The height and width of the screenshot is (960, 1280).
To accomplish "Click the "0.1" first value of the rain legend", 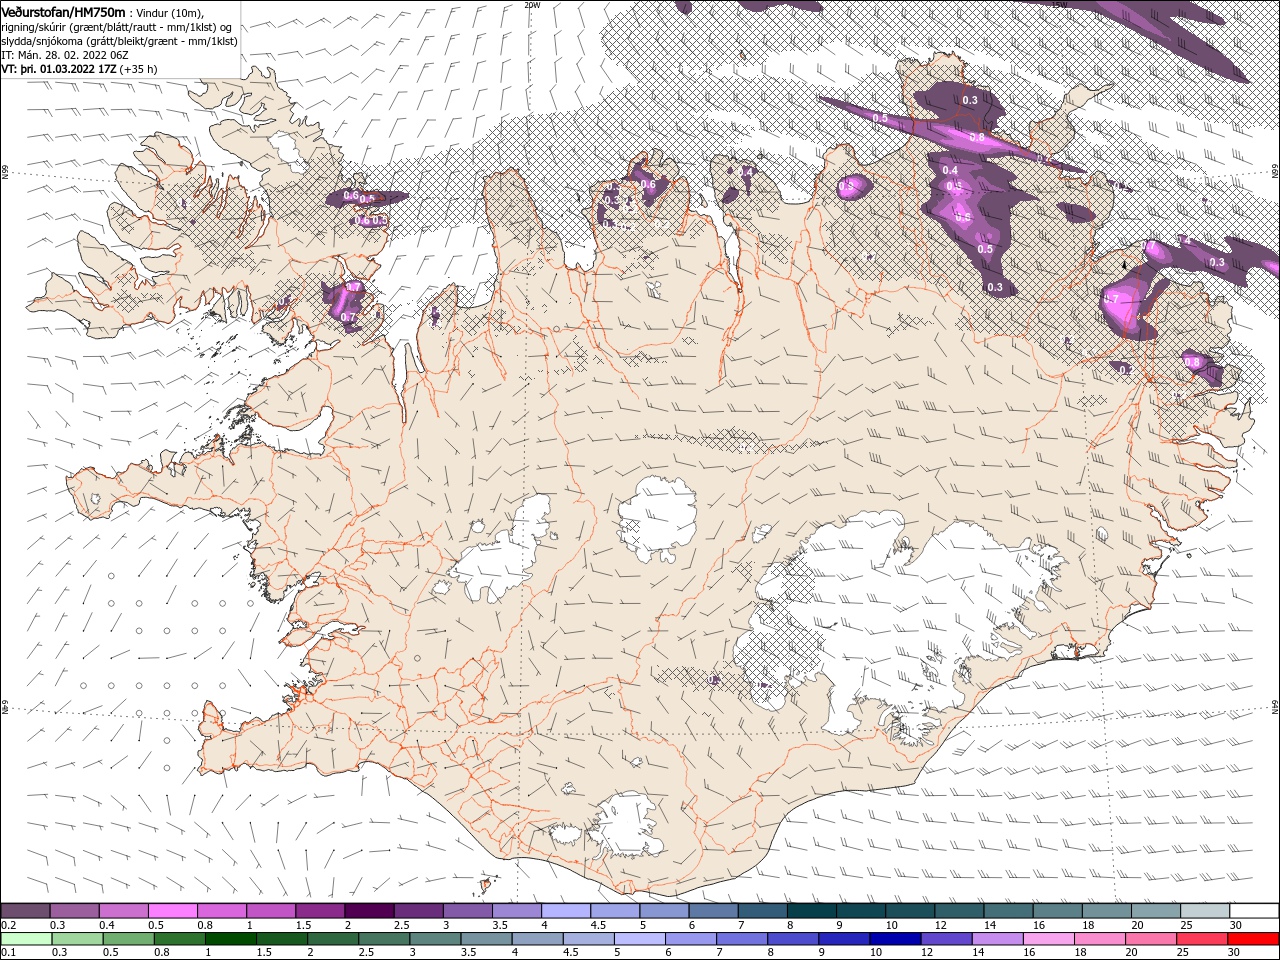I will [10, 953].
